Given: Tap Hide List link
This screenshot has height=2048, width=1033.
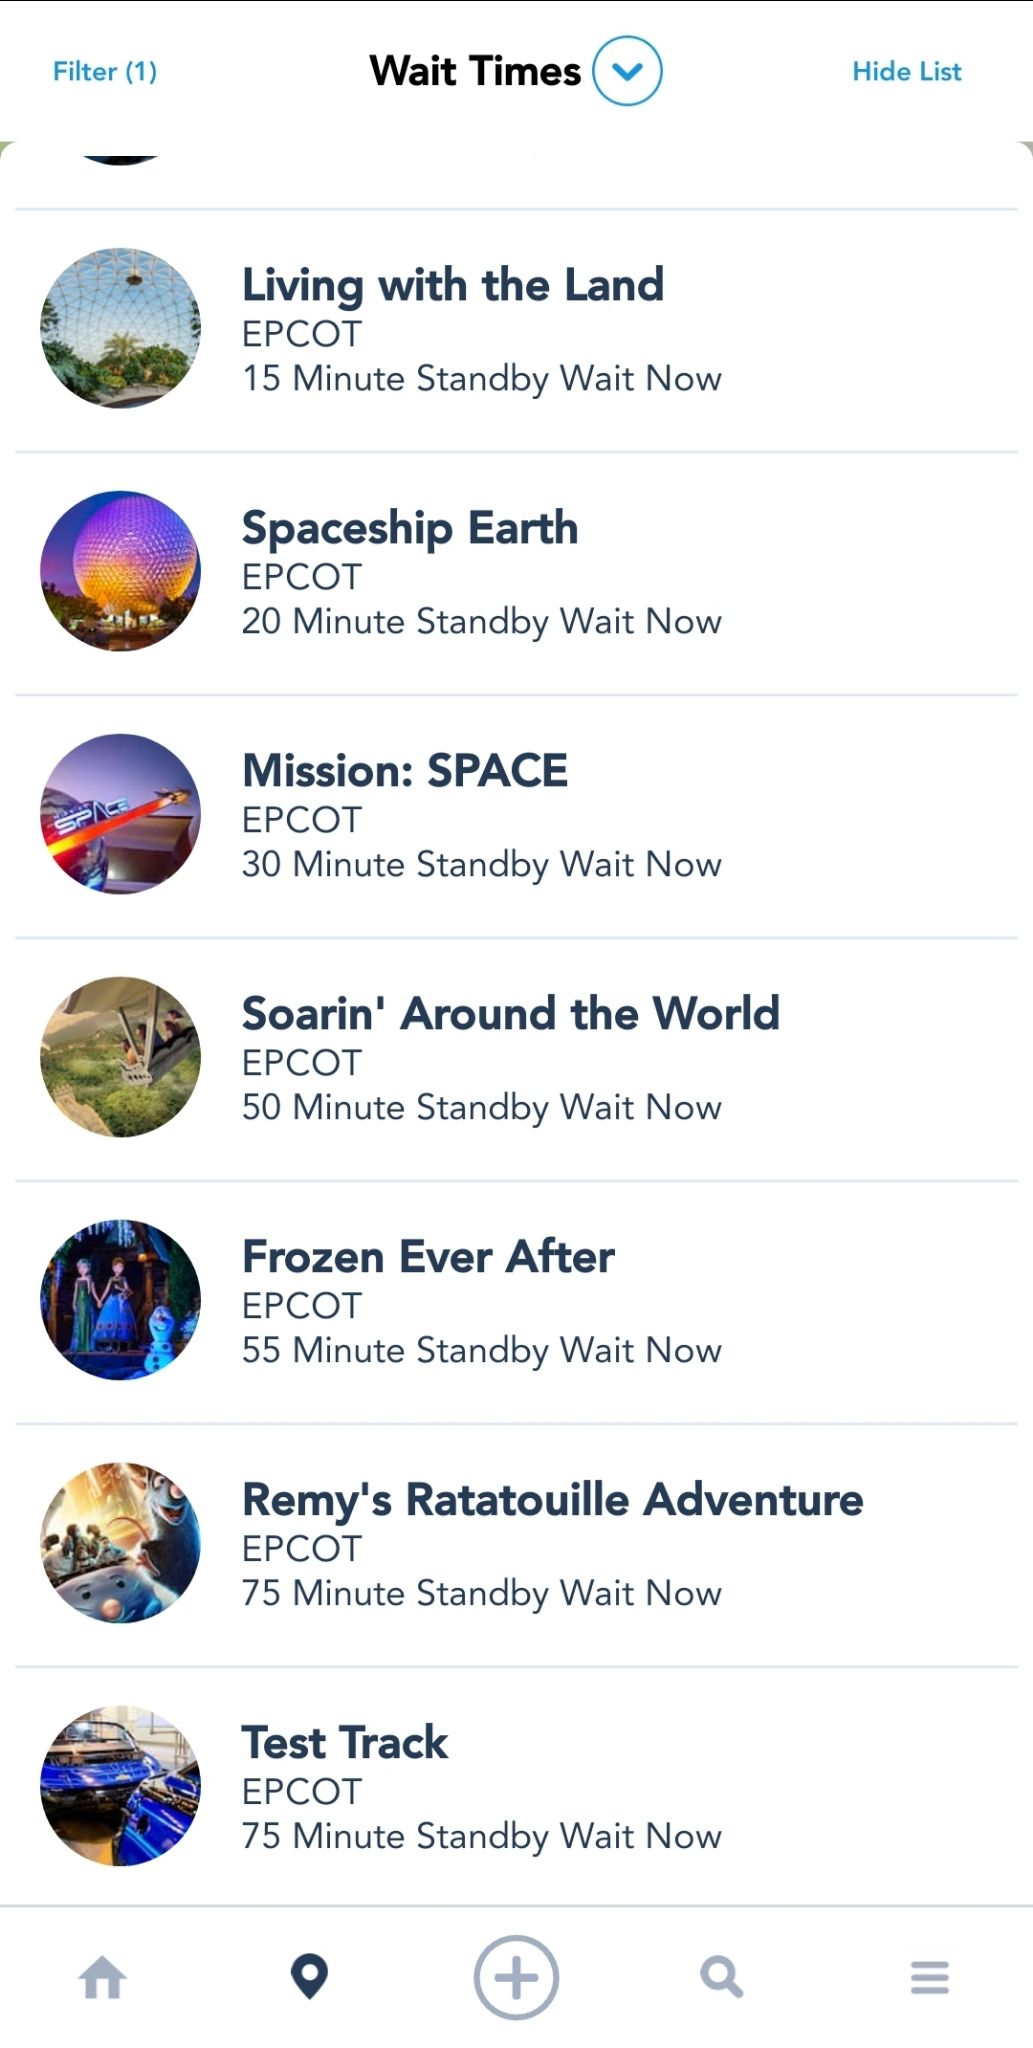Looking at the screenshot, I should 906,72.
